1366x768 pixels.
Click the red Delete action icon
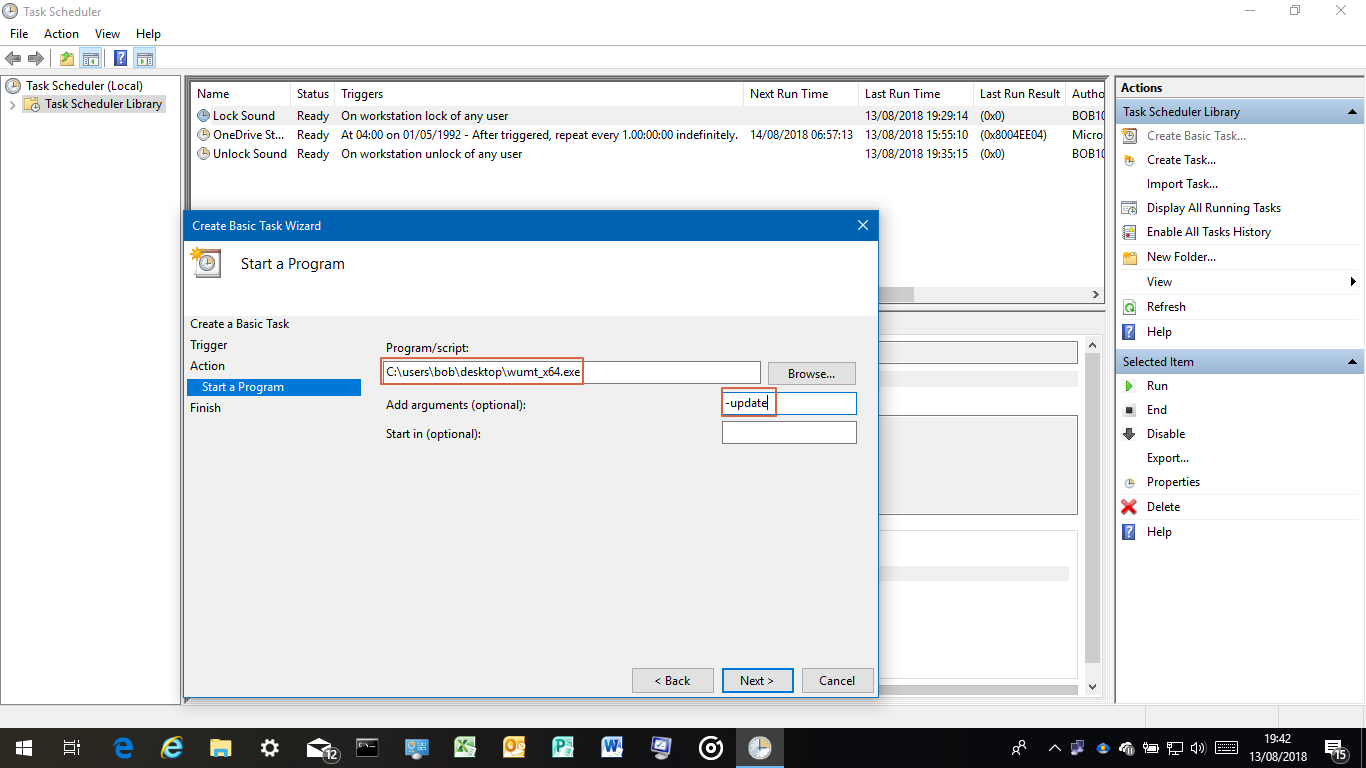1129,507
